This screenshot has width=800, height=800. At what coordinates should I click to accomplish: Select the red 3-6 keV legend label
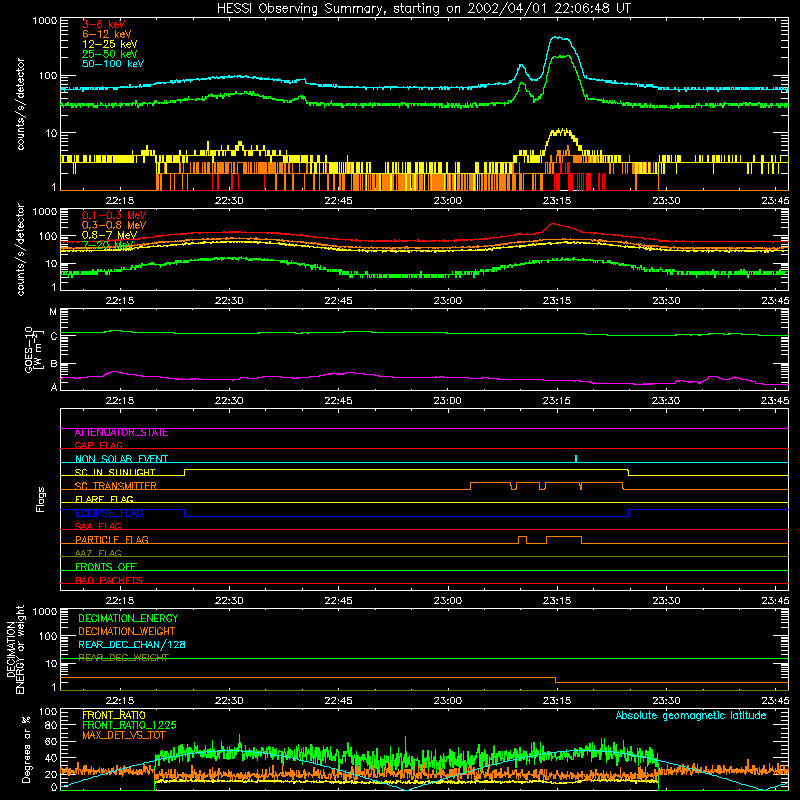coord(103,24)
